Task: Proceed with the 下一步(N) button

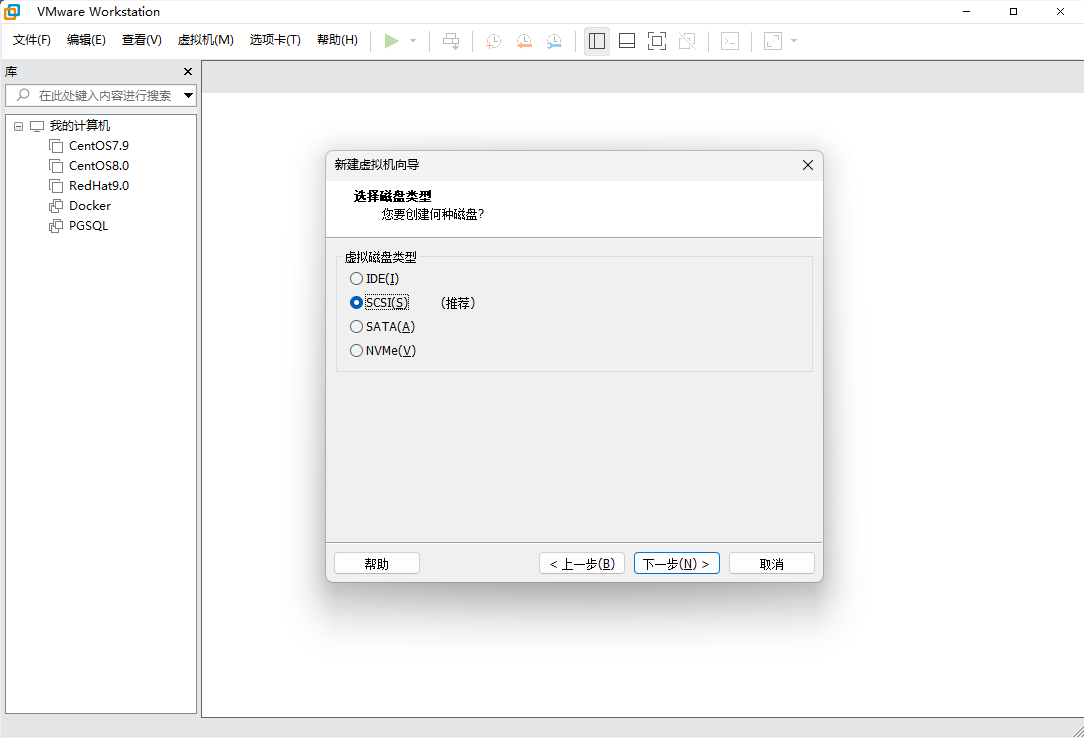Action: [x=677, y=564]
